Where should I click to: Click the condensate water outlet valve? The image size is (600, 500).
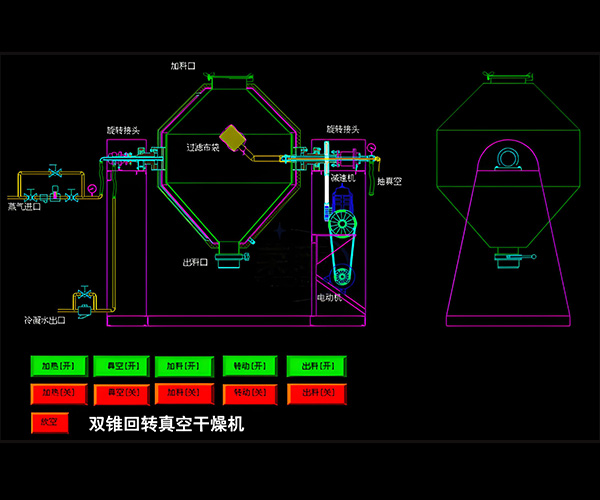pos(82,299)
